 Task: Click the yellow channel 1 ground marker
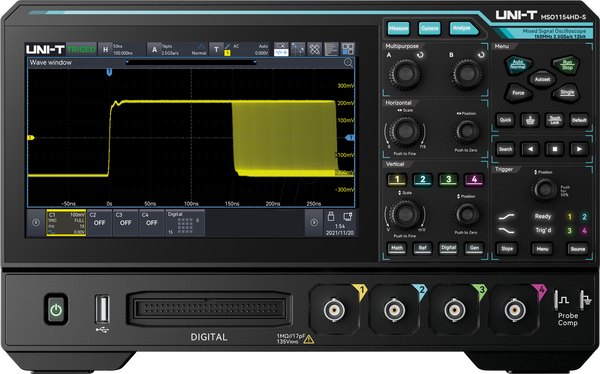[x=31, y=137]
